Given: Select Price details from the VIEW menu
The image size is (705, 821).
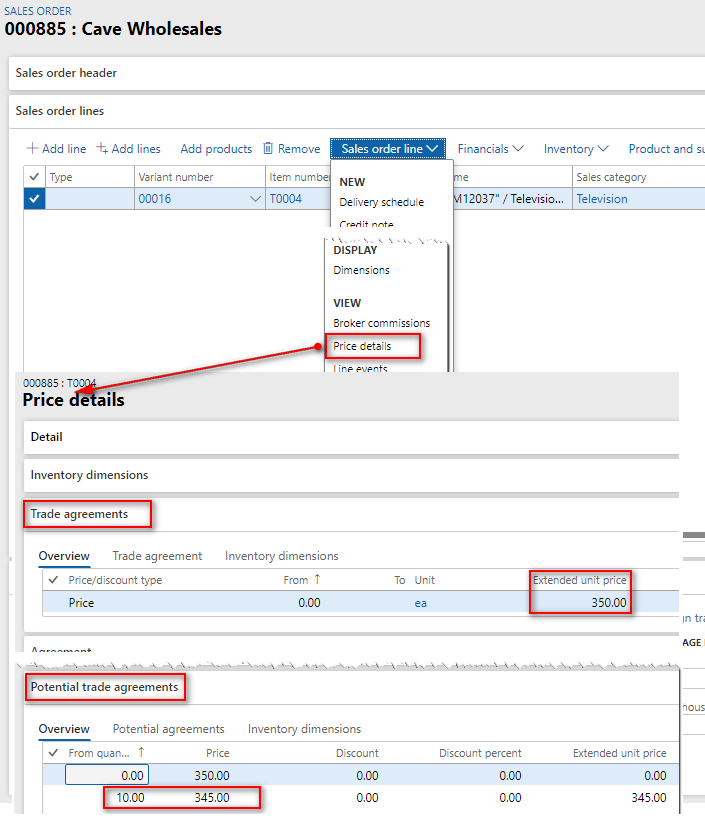Looking at the screenshot, I should (x=364, y=345).
